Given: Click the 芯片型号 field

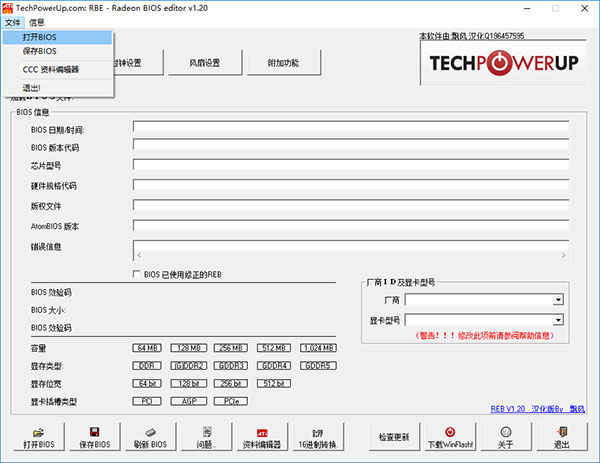Looking at the screenshot, I should point(351,165).
